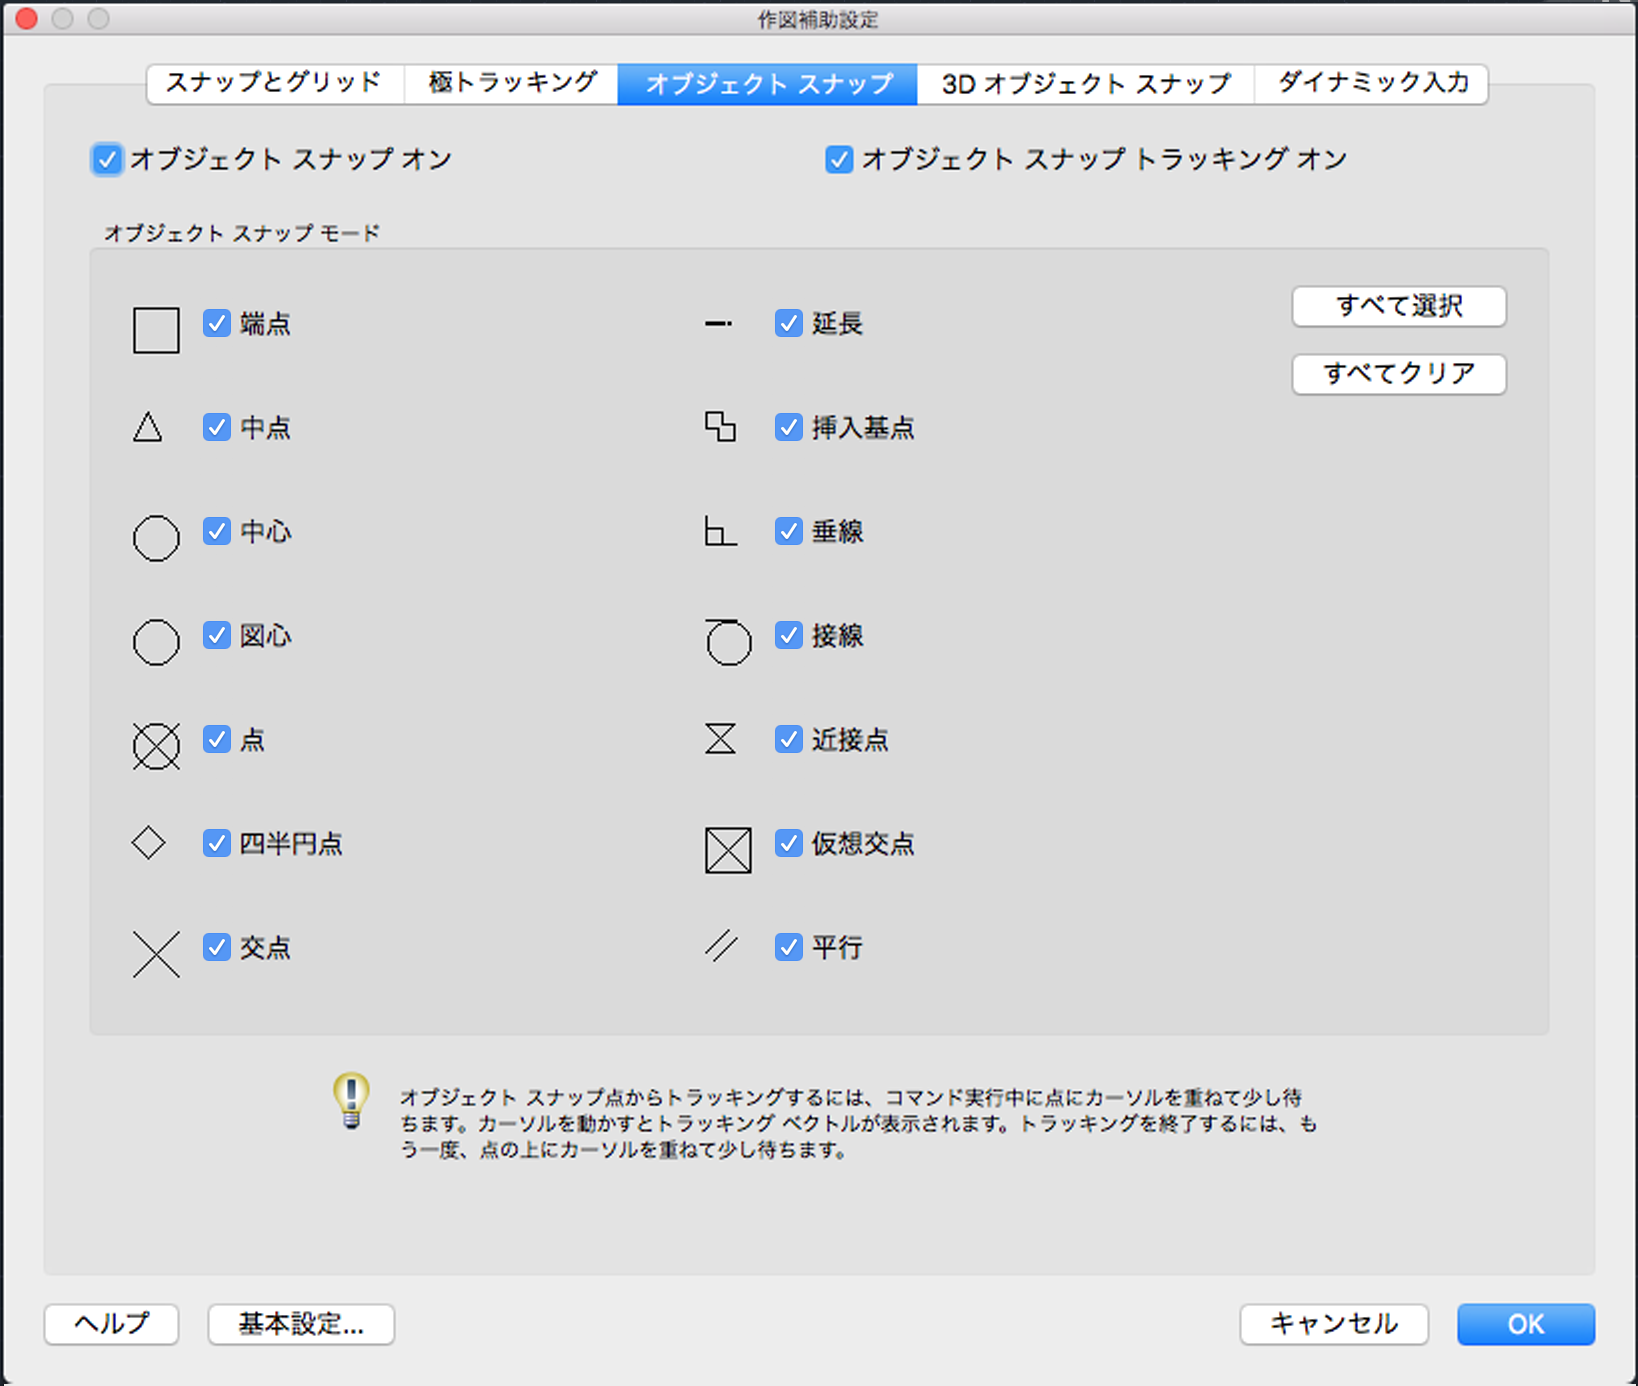Uncheck the 中心 snap mode checkbox
This screenshot has width=1638, height=1386.
217,531
